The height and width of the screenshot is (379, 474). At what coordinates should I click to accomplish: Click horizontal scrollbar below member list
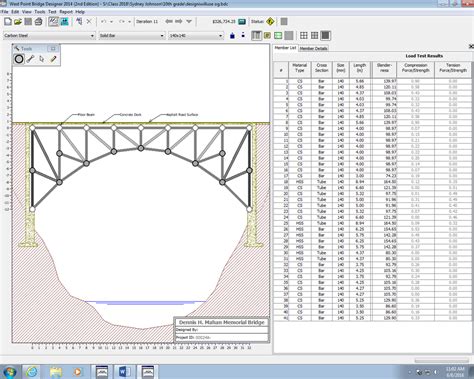[x=441, y=360]
